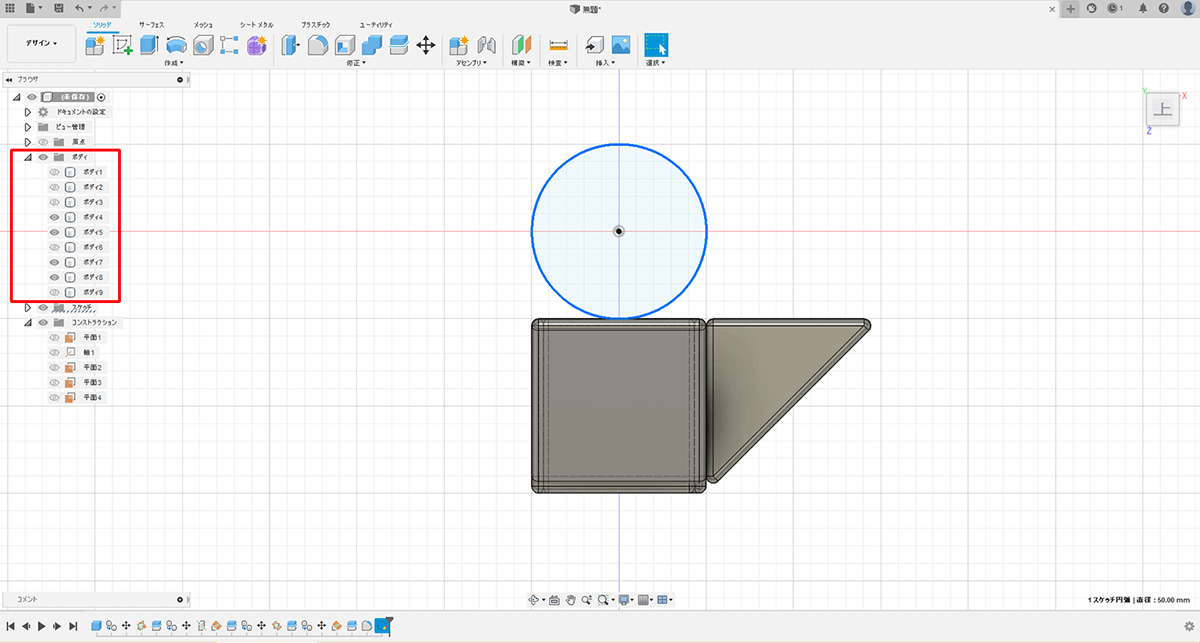
Task: Toggle visibility of 軸1
Action: 55,353
